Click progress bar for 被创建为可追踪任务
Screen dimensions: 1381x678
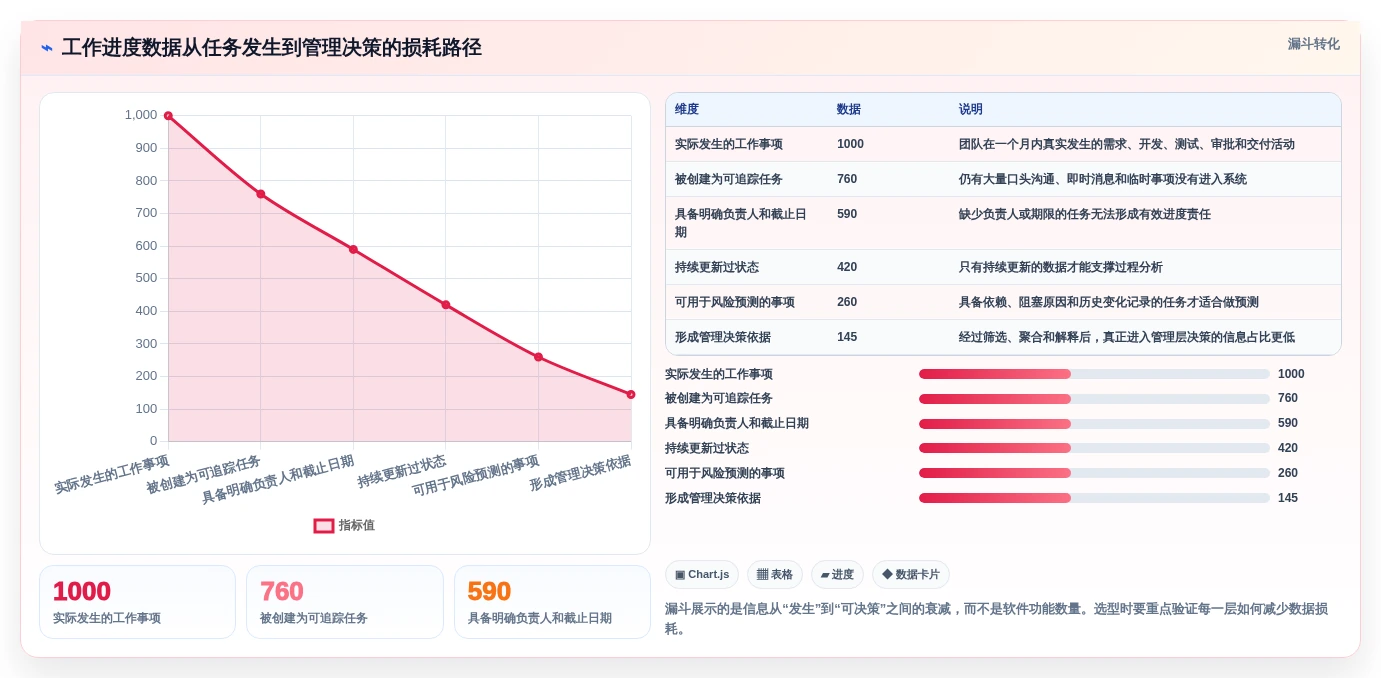pos(1094,398)
